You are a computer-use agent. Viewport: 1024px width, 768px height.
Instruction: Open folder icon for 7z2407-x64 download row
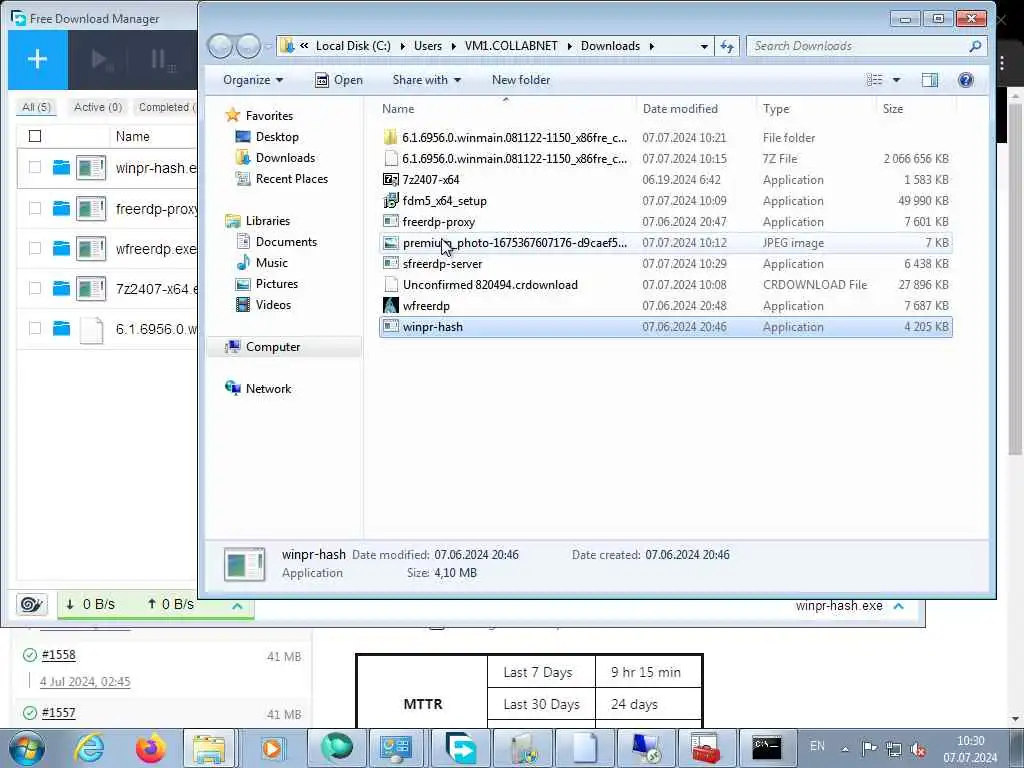coord(61,288)
